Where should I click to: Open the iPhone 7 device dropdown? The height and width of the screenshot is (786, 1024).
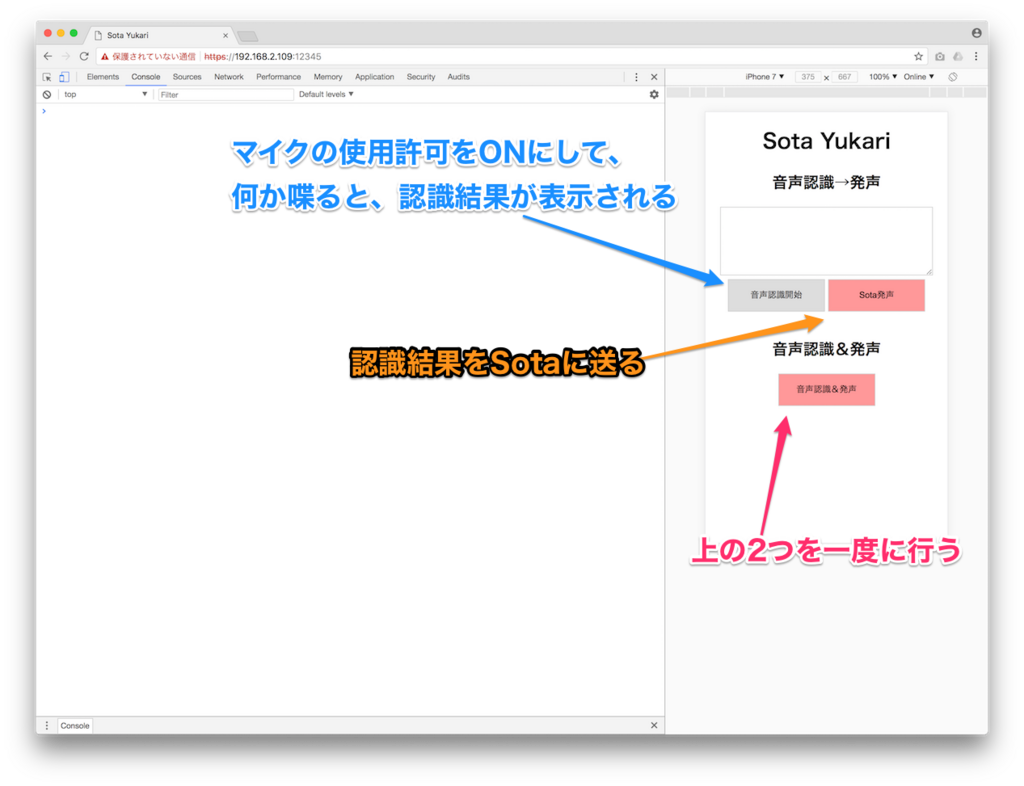(764, 77)
